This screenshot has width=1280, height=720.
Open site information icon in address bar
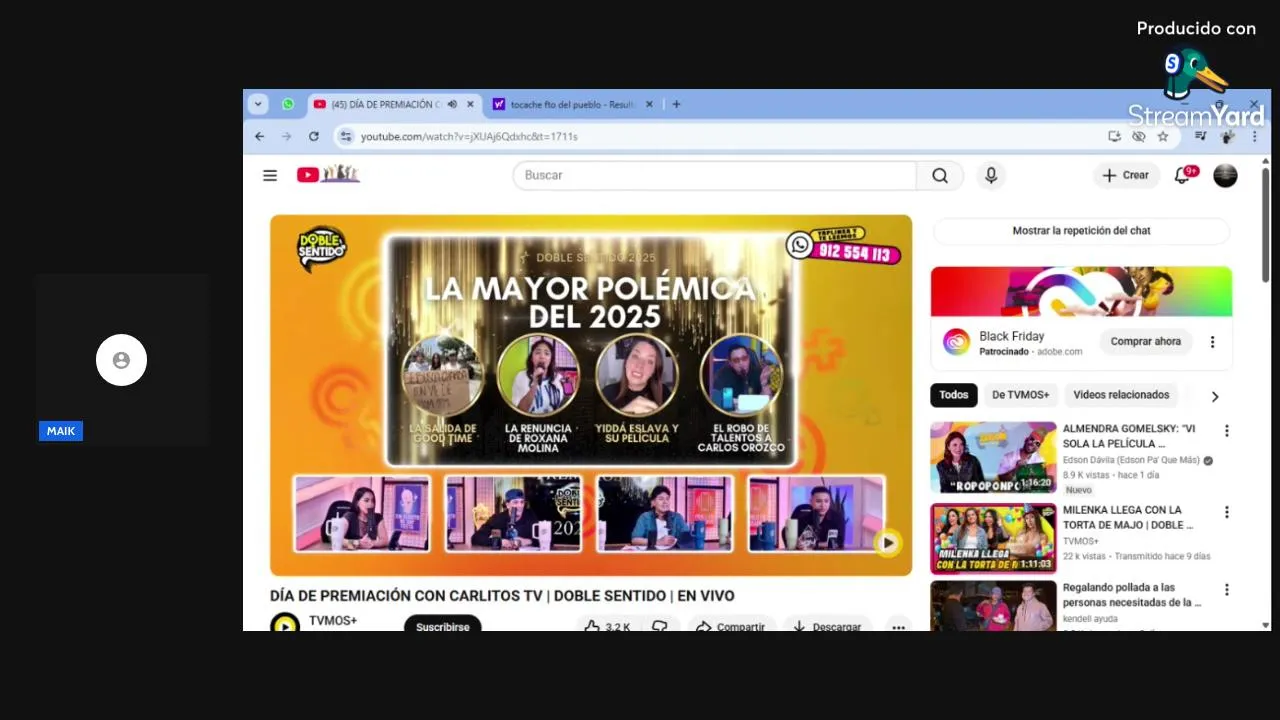[346, 136]
